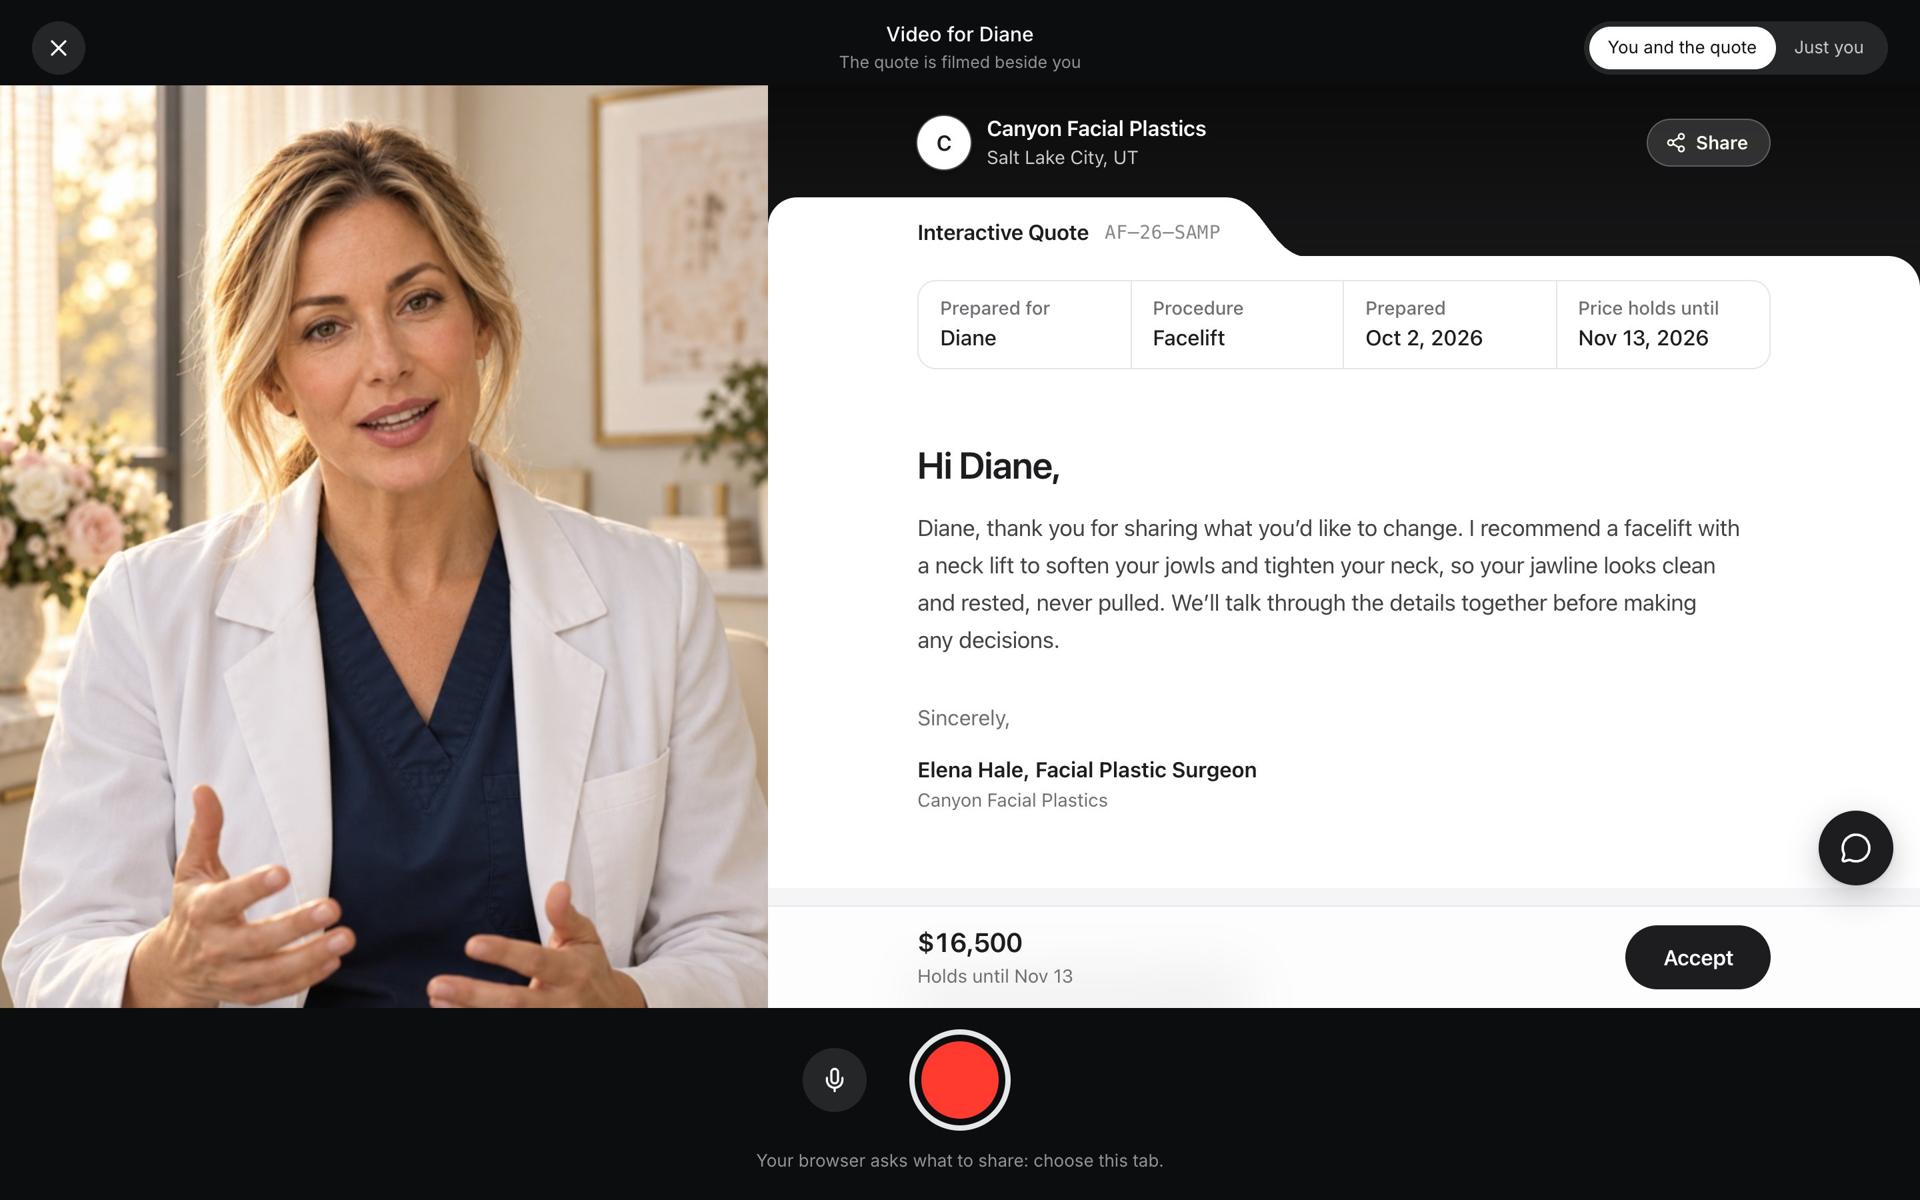Select the Interactive Quote tab
1920x1200 pixels.
click(1003, 233)
